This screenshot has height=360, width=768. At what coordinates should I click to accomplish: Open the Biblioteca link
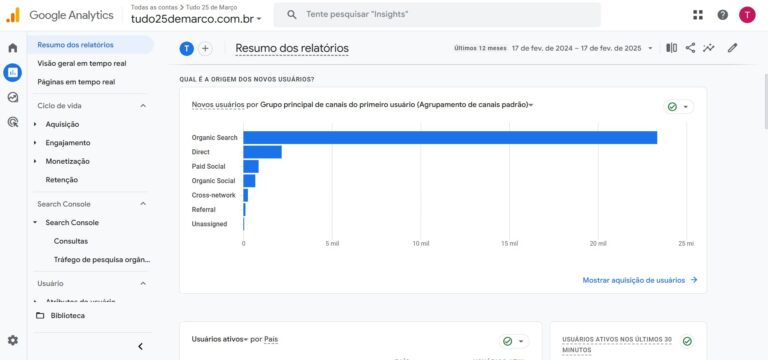[68, 315]
